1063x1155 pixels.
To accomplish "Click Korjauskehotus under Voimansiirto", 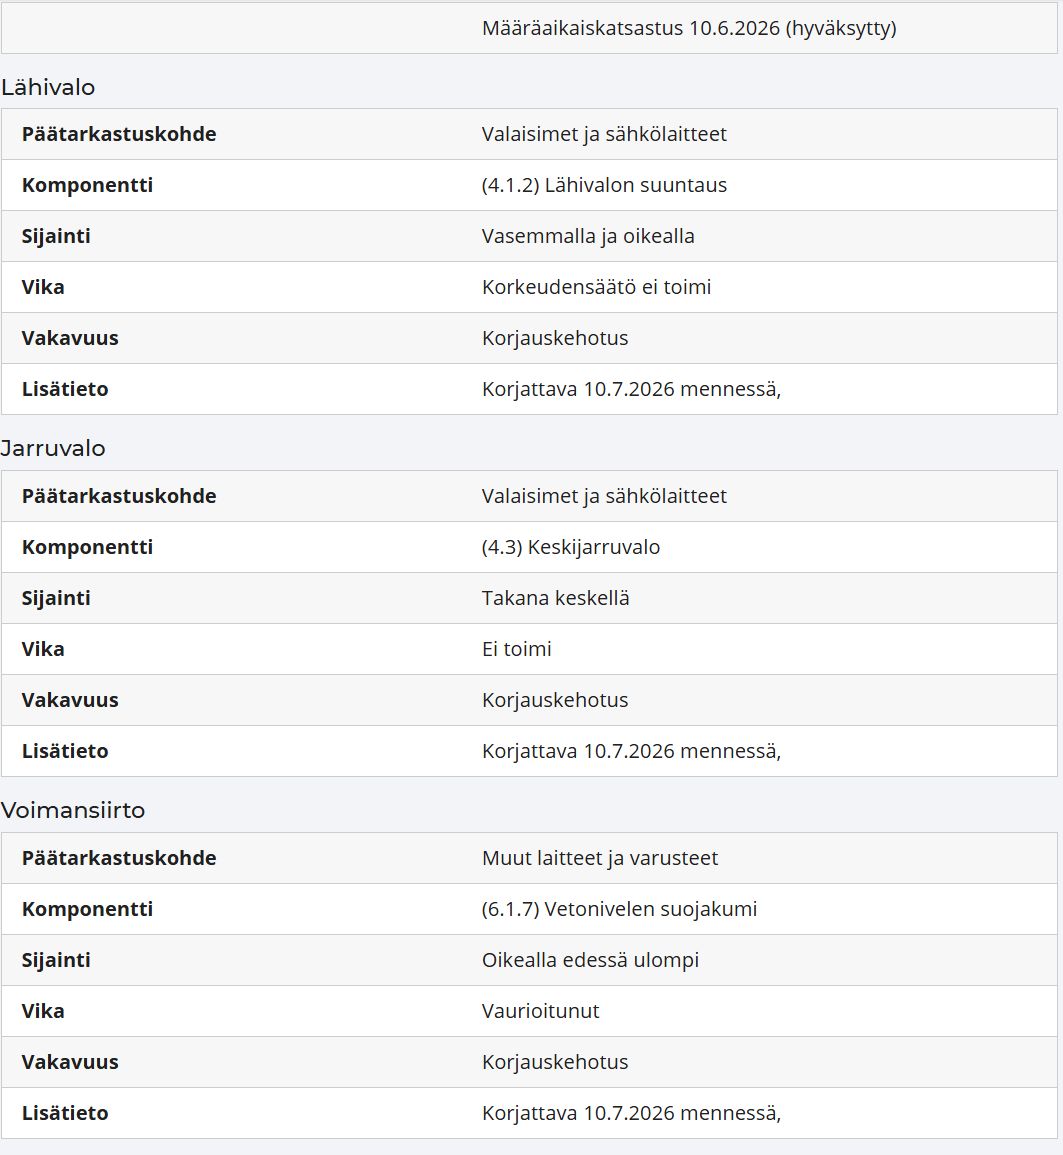I will (x=555, y=1062).
